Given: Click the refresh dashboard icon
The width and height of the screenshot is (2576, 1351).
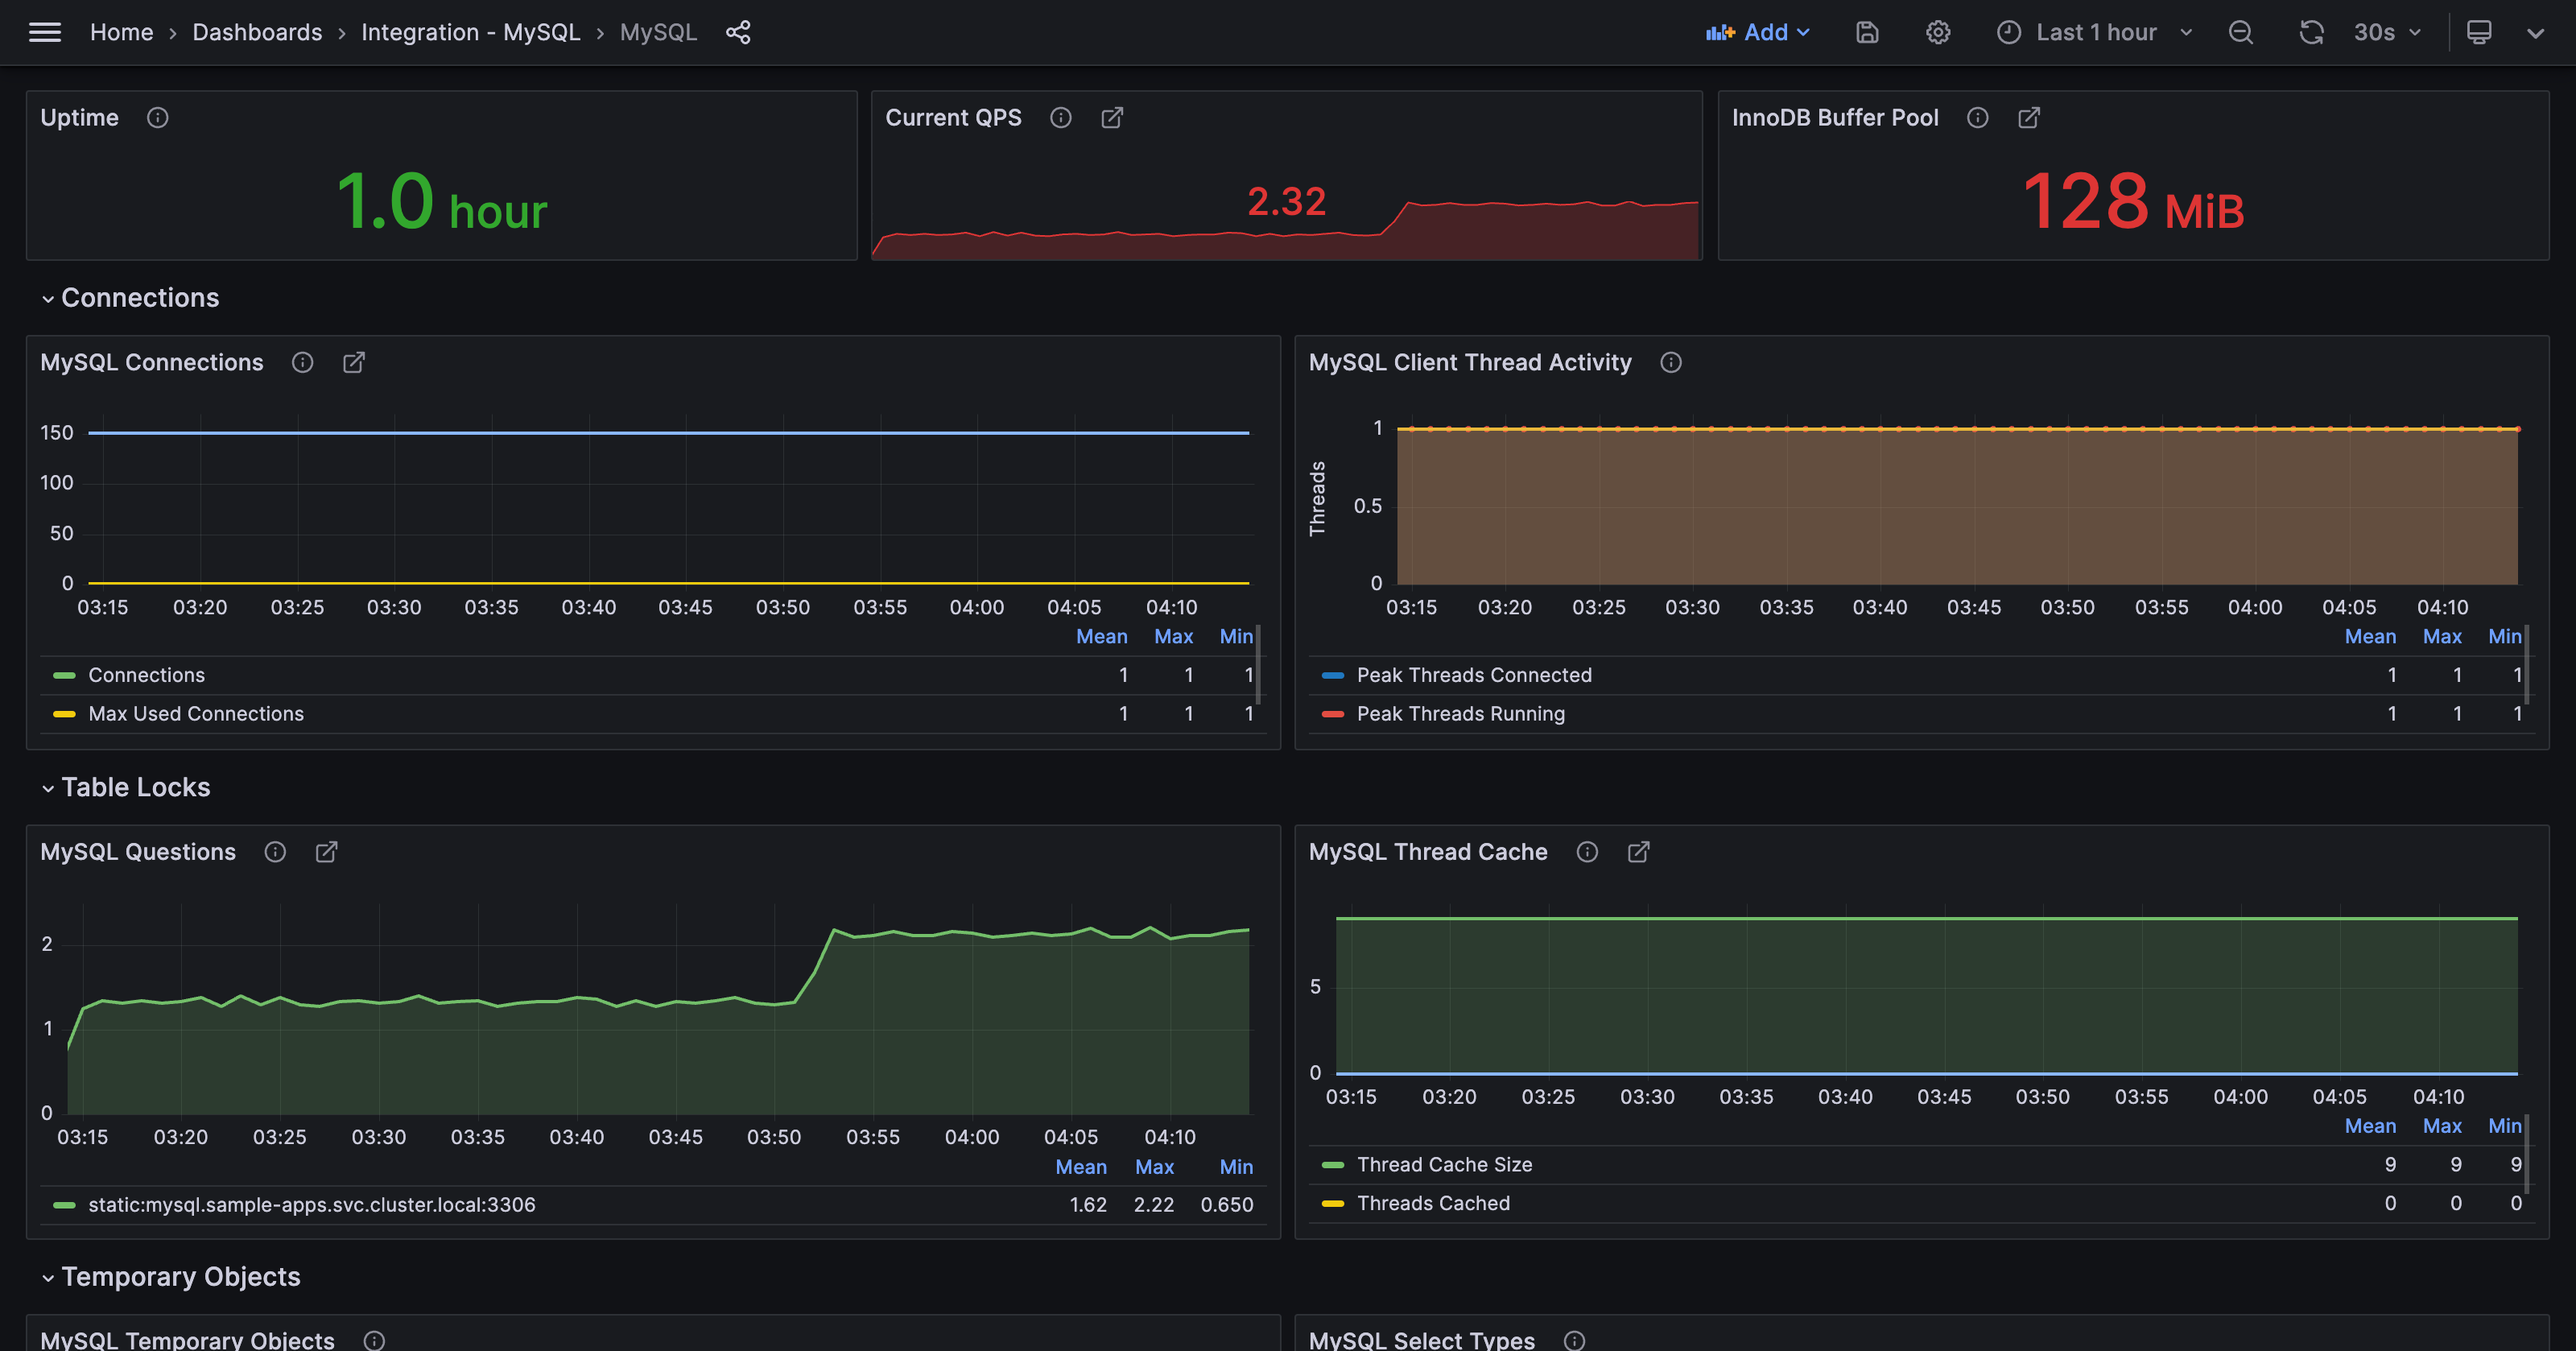Looking at the screenshot, I should click(x=2311, y=32).
